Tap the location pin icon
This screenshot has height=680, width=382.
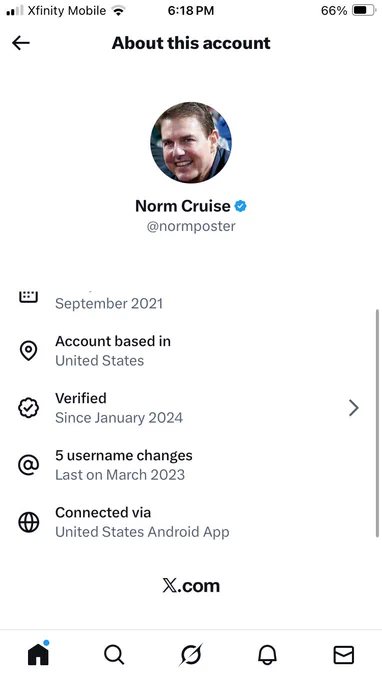point(29,351)
